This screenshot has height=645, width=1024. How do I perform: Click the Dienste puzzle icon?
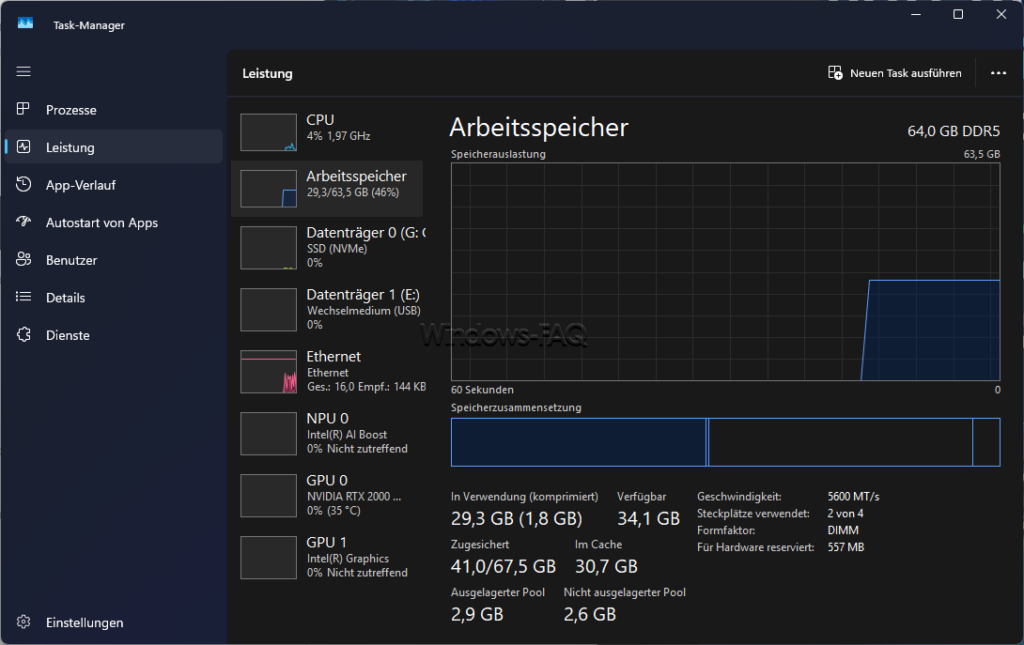coord(24,334)
